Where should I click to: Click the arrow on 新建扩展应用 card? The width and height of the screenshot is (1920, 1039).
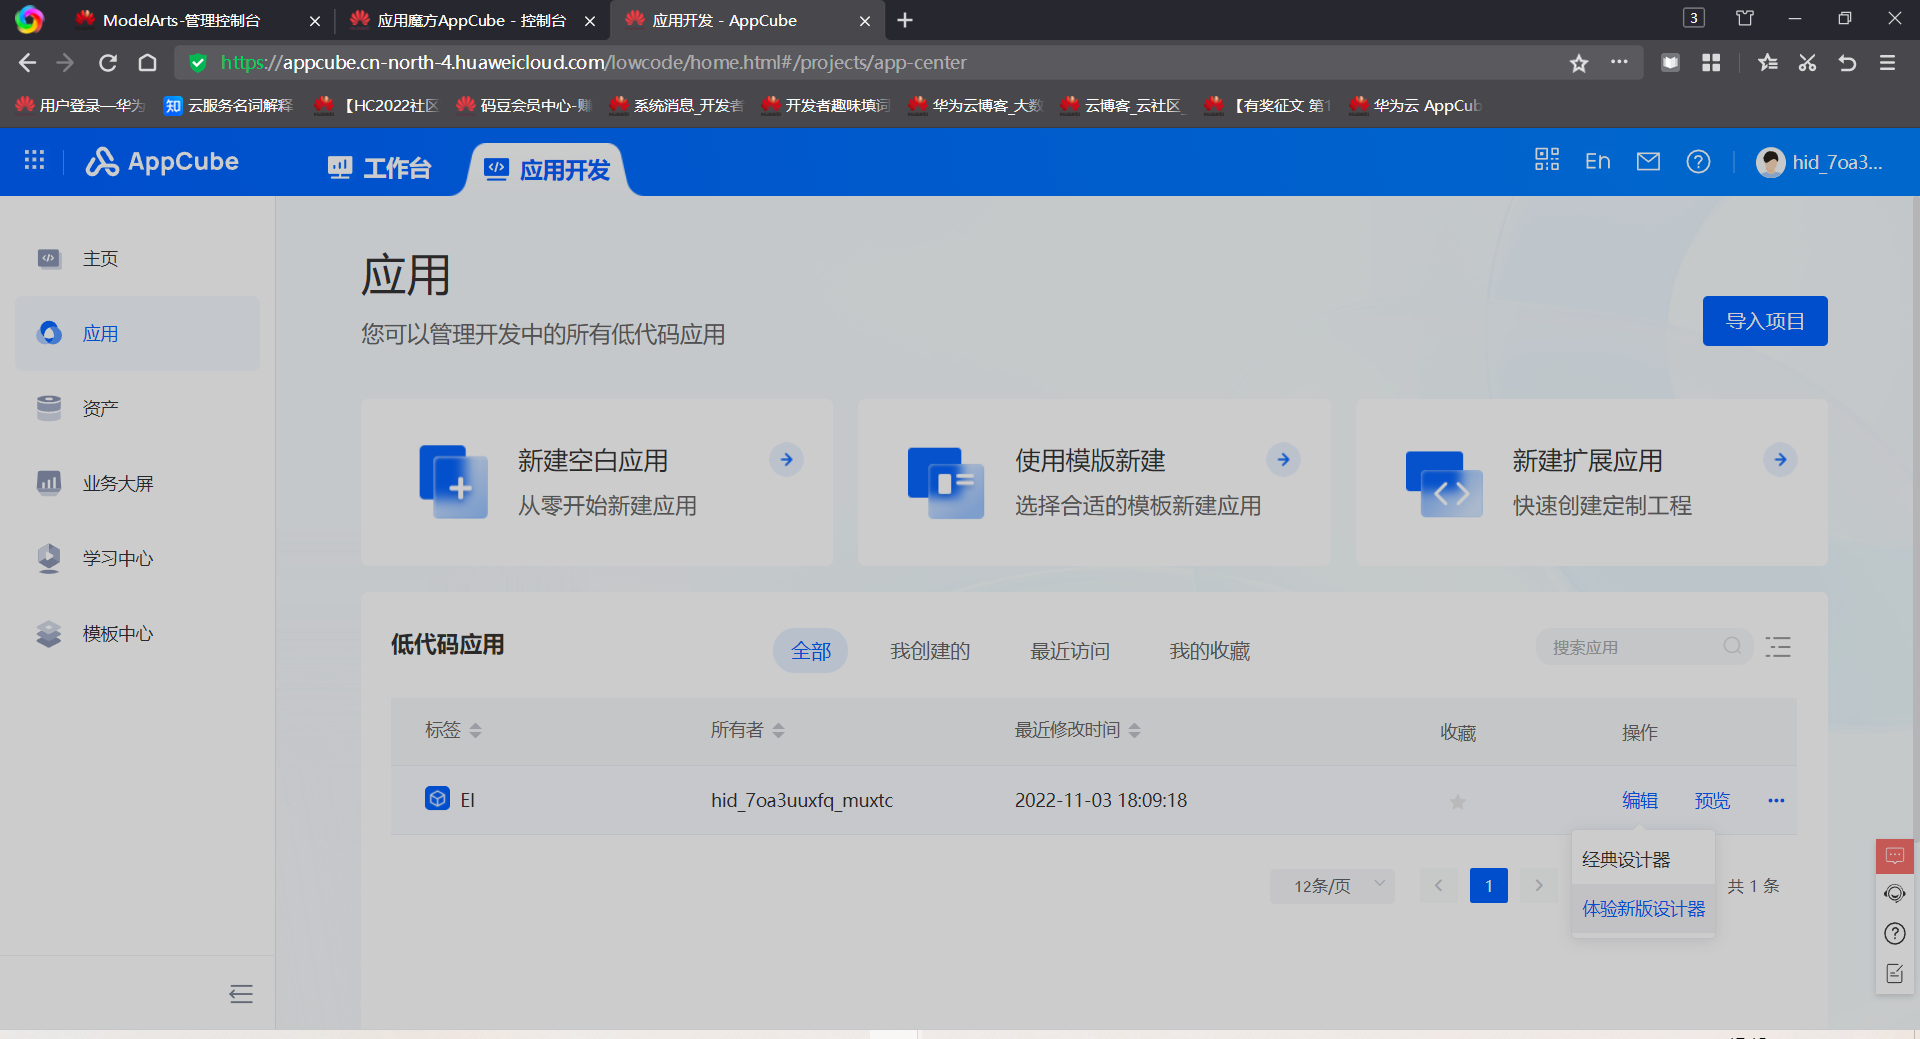[x=1781, y=459]
